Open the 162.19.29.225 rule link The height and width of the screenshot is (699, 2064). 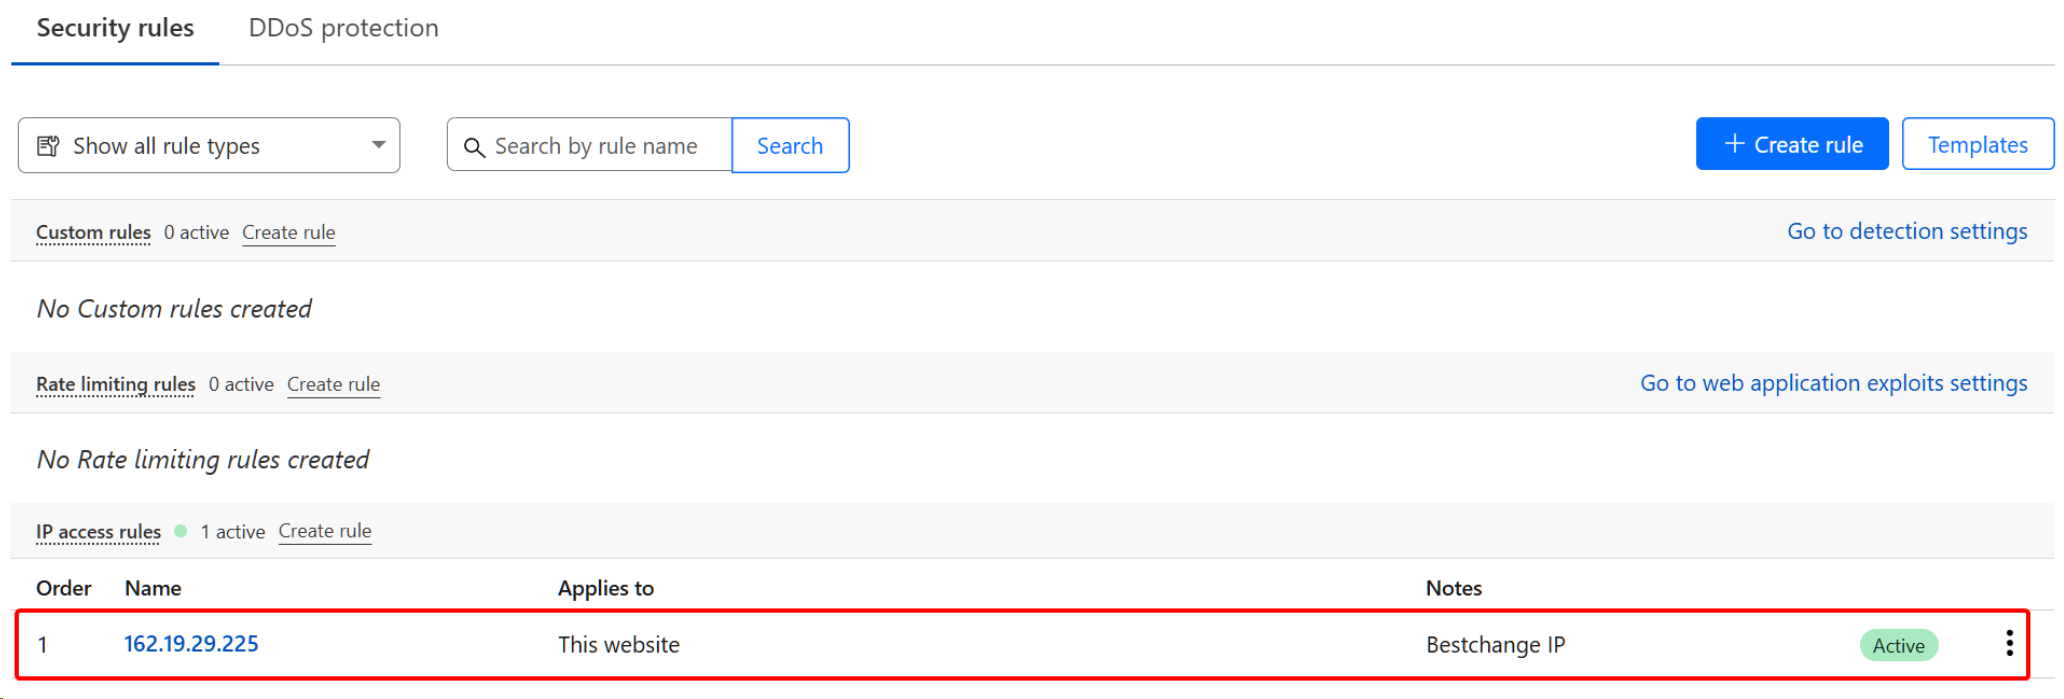coord(191,643)
